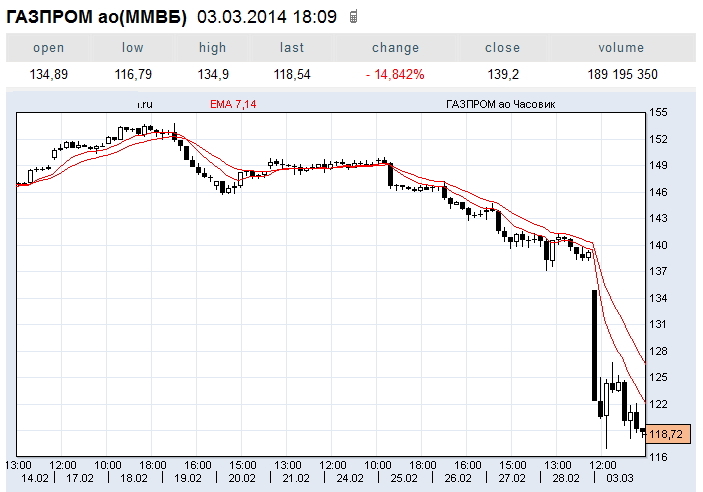Click the 19.02 date axis label
The image size is (703, 492).
pyautogui.click(x=188, y=478)
